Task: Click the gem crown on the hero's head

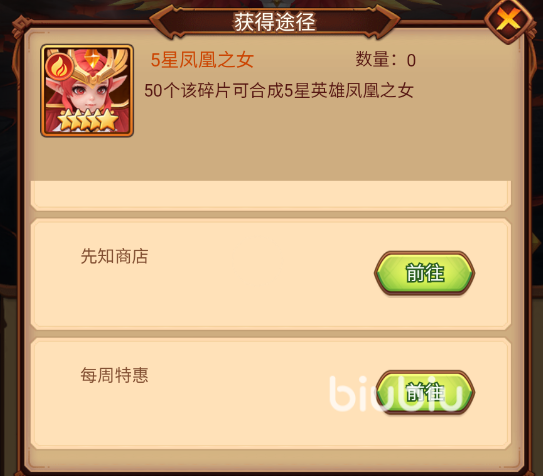Action: coord(93,62)
